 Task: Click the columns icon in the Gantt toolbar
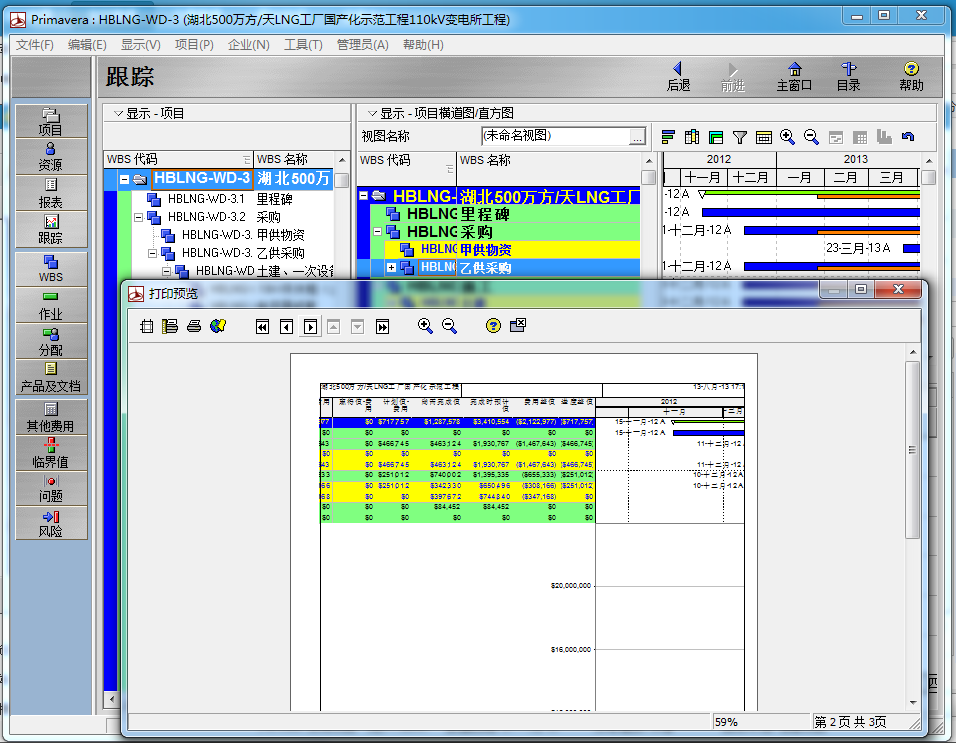[692, 137]
